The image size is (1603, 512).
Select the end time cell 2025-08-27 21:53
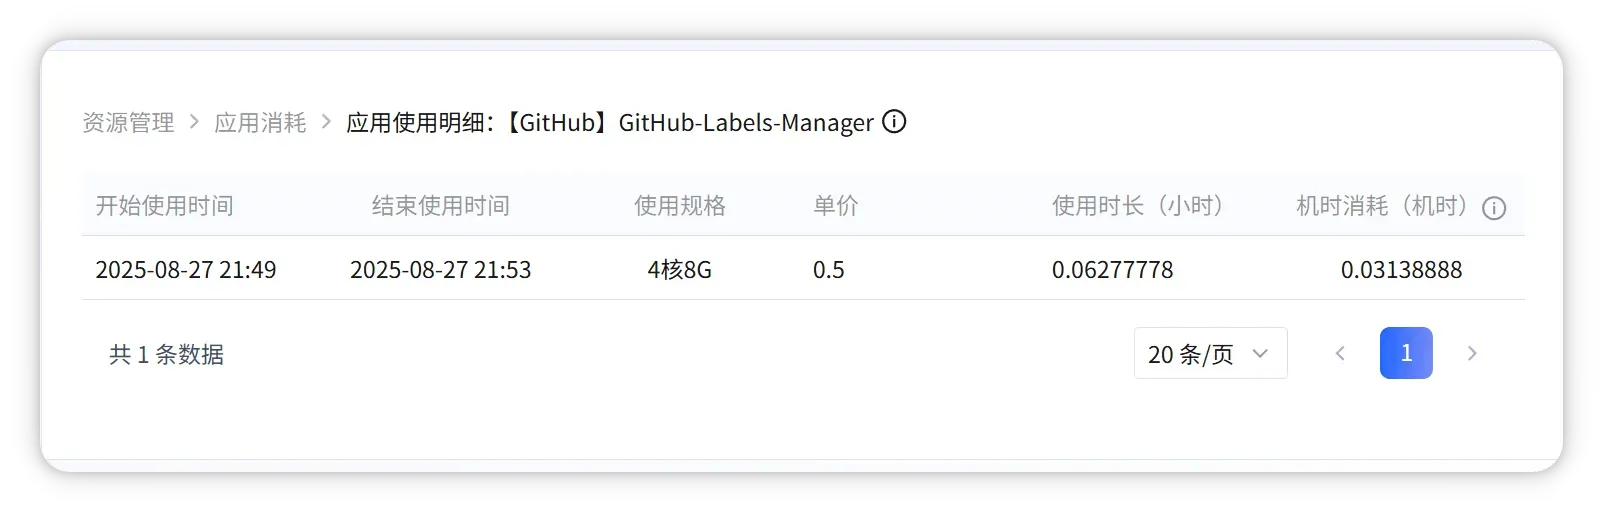[440, 270]
